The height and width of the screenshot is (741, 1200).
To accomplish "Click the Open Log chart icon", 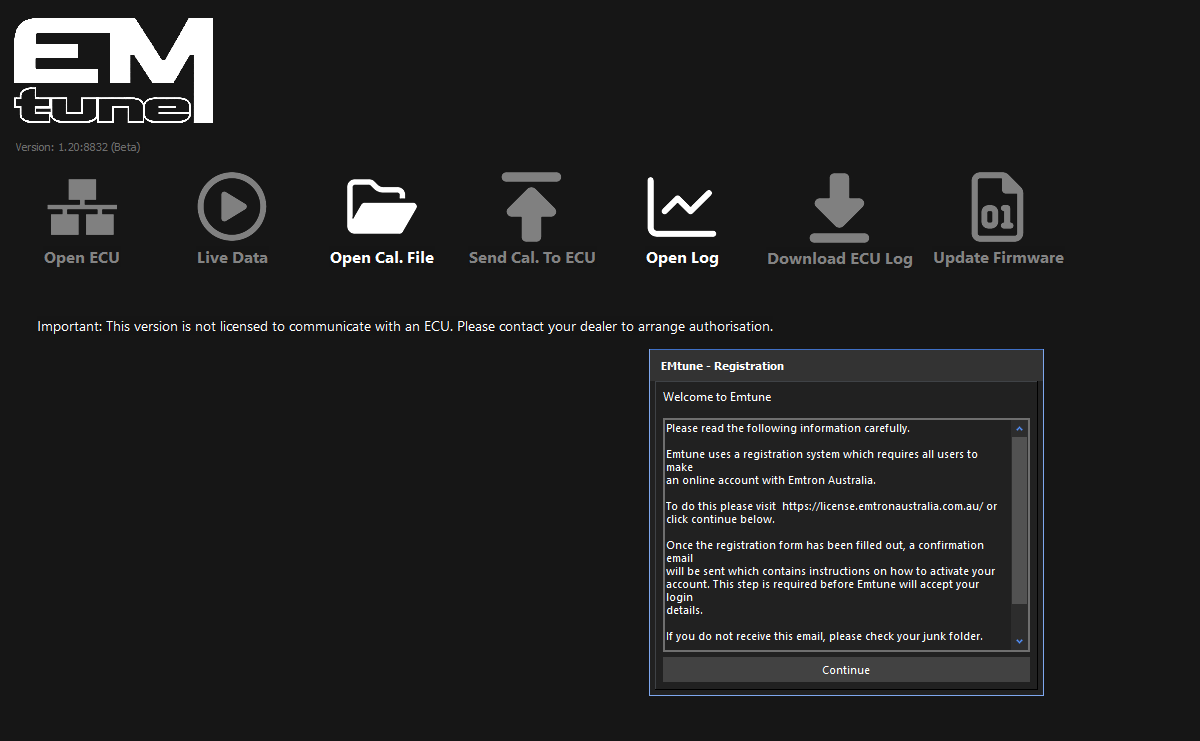I will tap(681, 207).
